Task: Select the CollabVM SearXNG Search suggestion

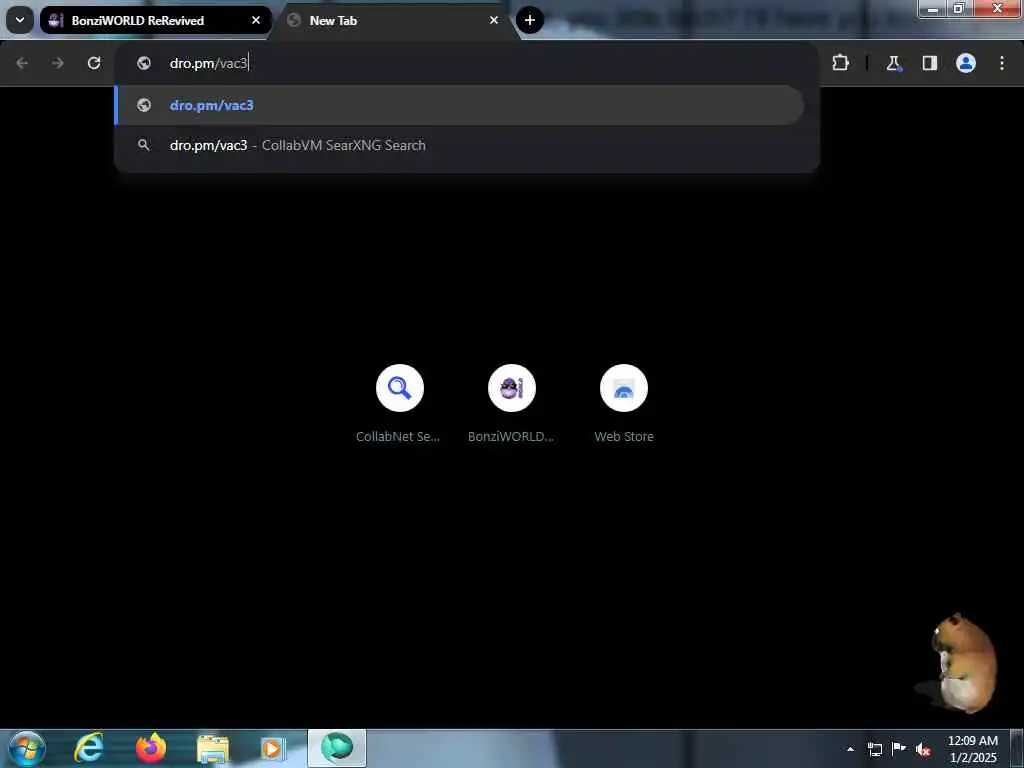Action: click(x=460, y=145)
